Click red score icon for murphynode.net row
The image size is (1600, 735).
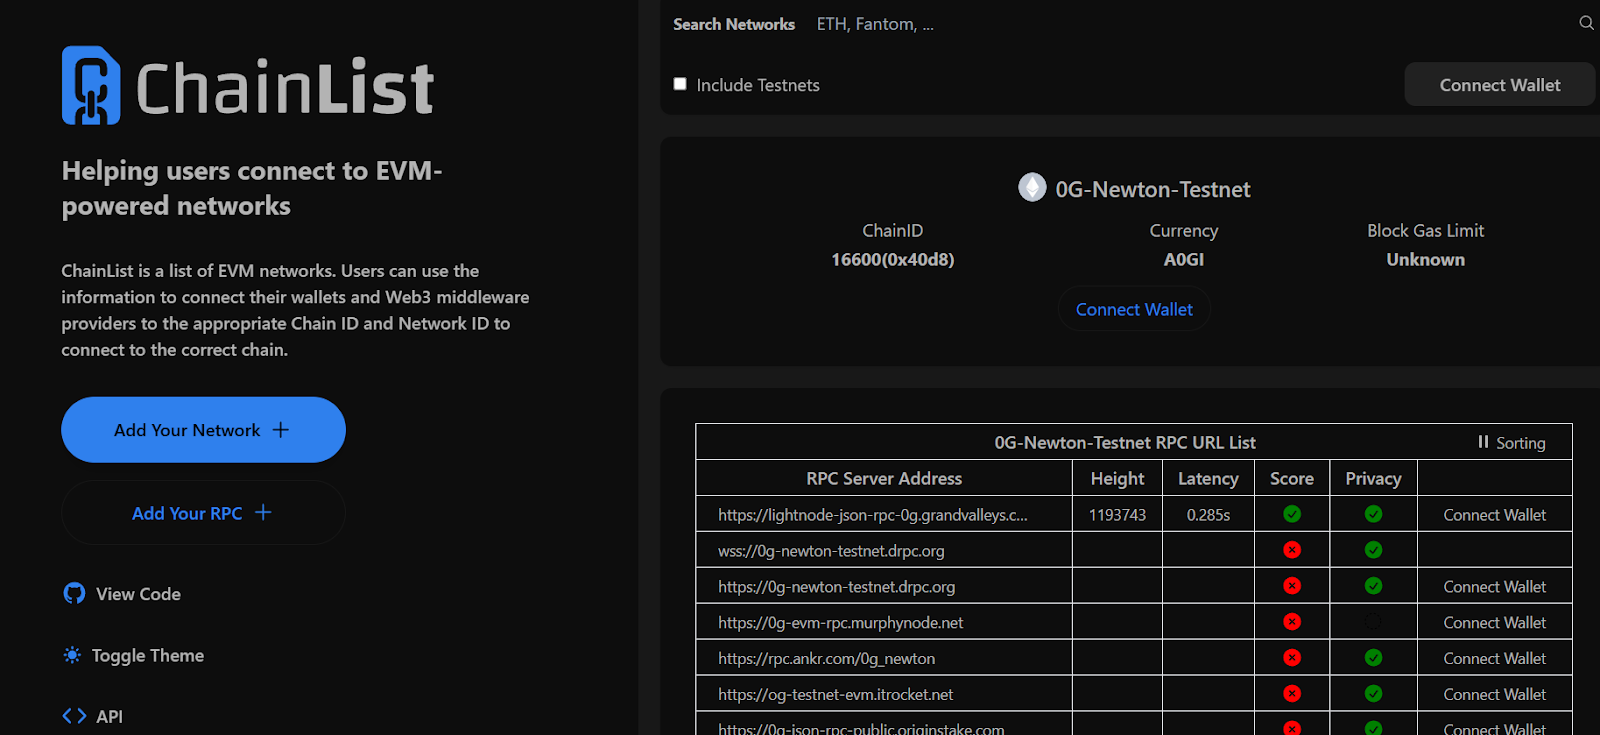point(1292,622)
